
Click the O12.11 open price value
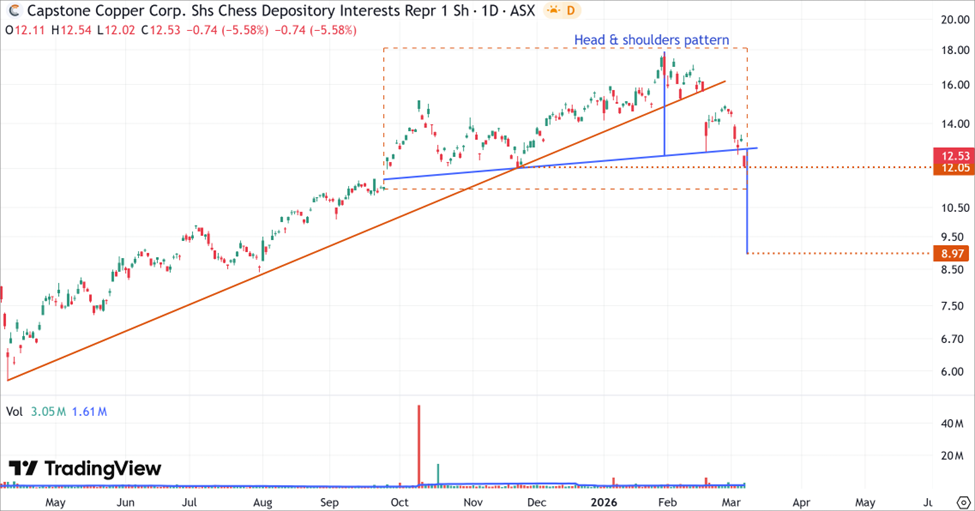25,30
